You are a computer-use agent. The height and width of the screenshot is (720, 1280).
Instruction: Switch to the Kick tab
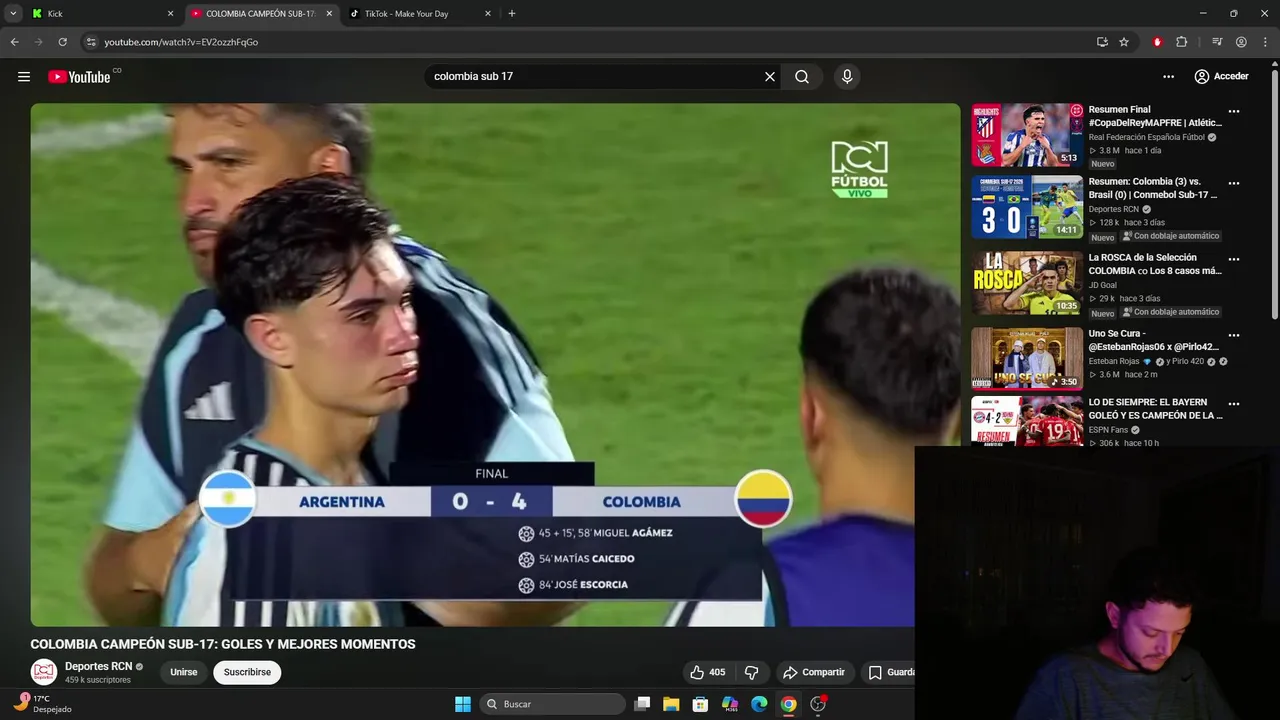(103, 14)
